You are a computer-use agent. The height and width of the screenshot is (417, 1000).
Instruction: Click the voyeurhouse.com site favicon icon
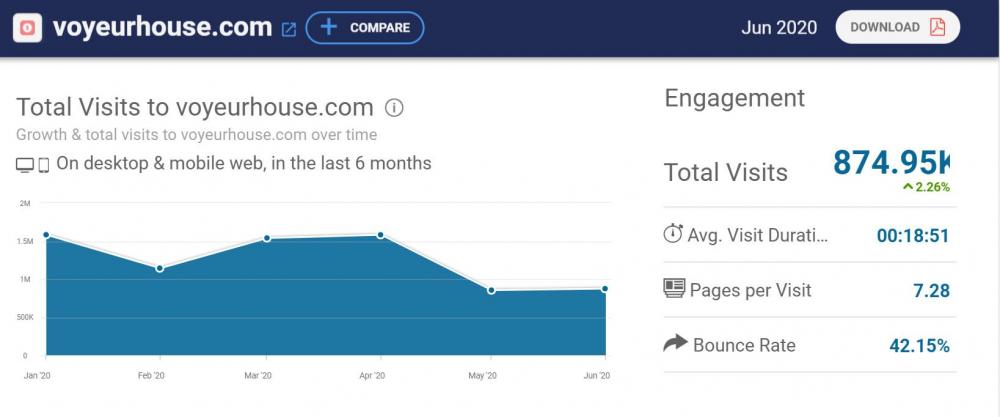(27, 28)
